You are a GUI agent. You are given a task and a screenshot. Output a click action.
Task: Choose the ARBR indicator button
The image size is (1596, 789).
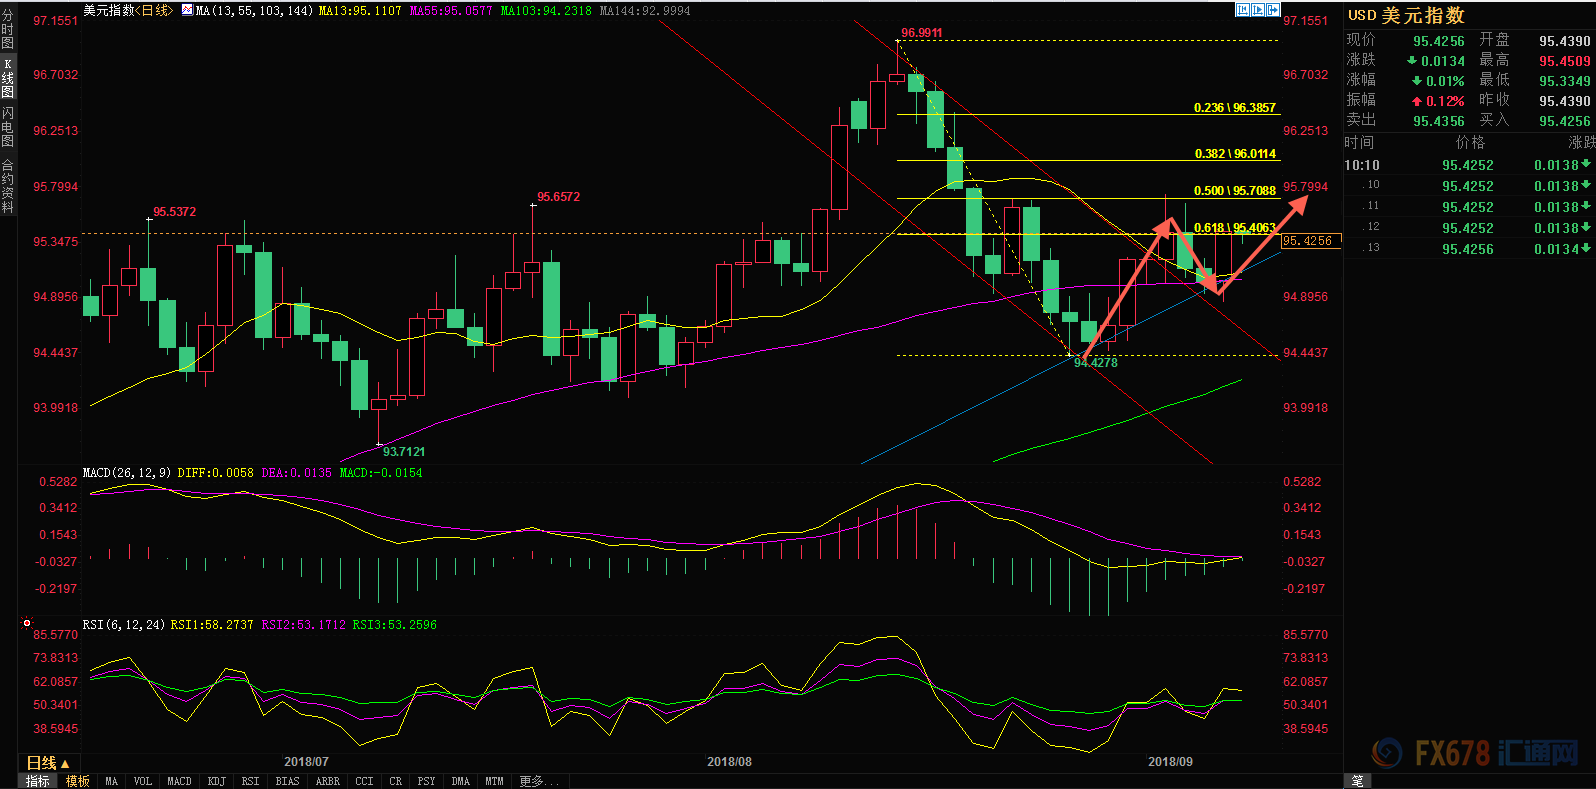coord(328,781)
